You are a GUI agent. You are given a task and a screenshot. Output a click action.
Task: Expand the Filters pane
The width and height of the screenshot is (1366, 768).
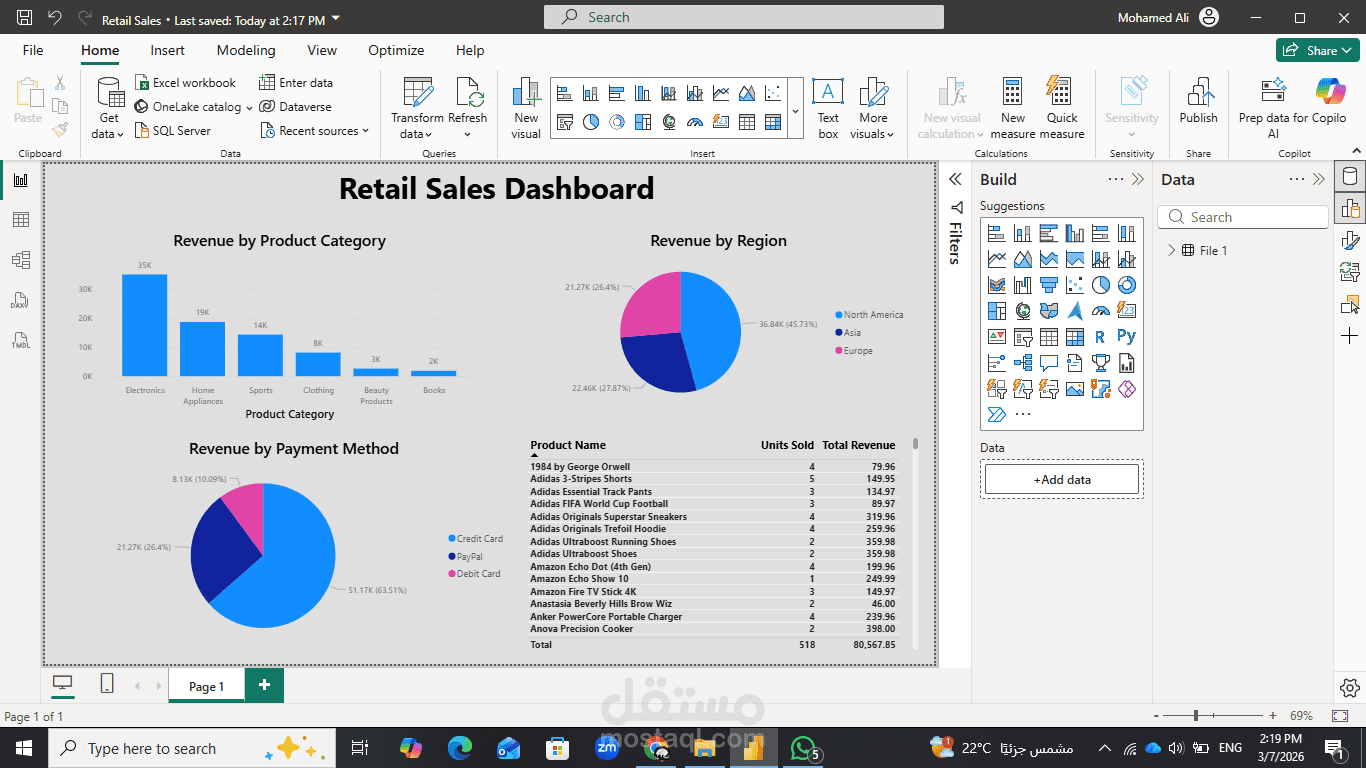pyautogui.click(x=955, y=179)
